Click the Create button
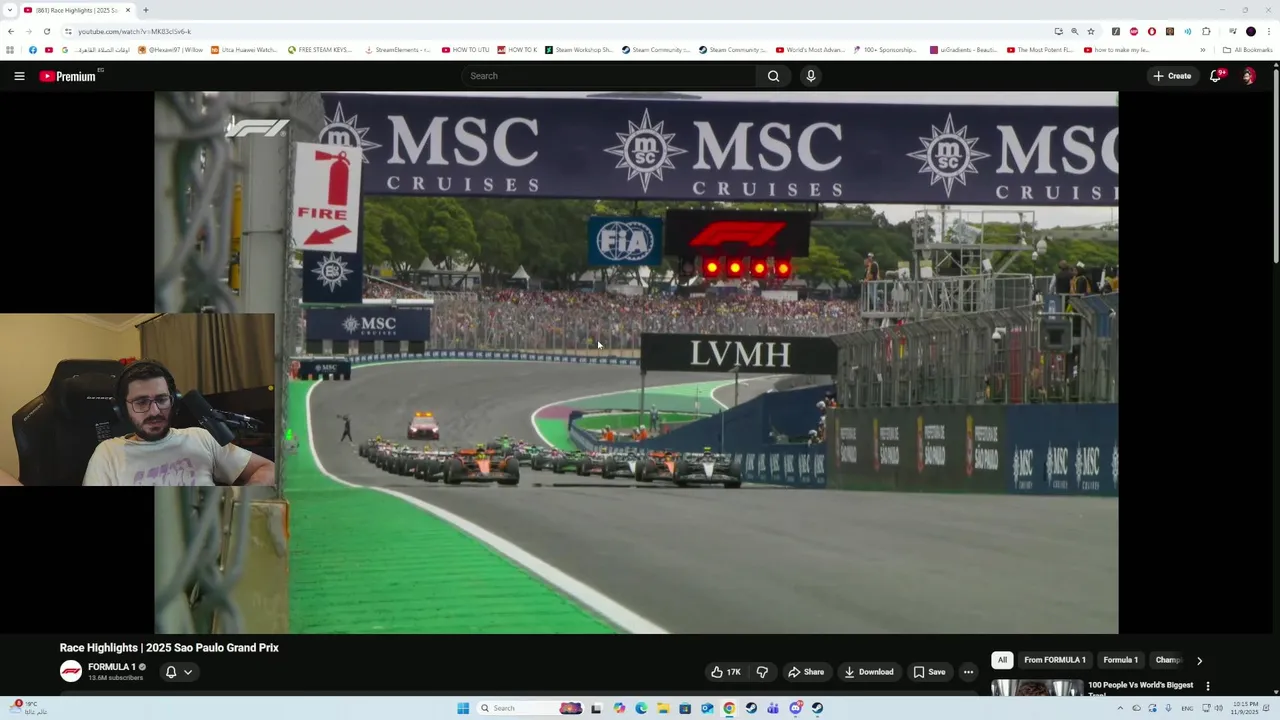 pyautogui.click(x=1172, y=76)
